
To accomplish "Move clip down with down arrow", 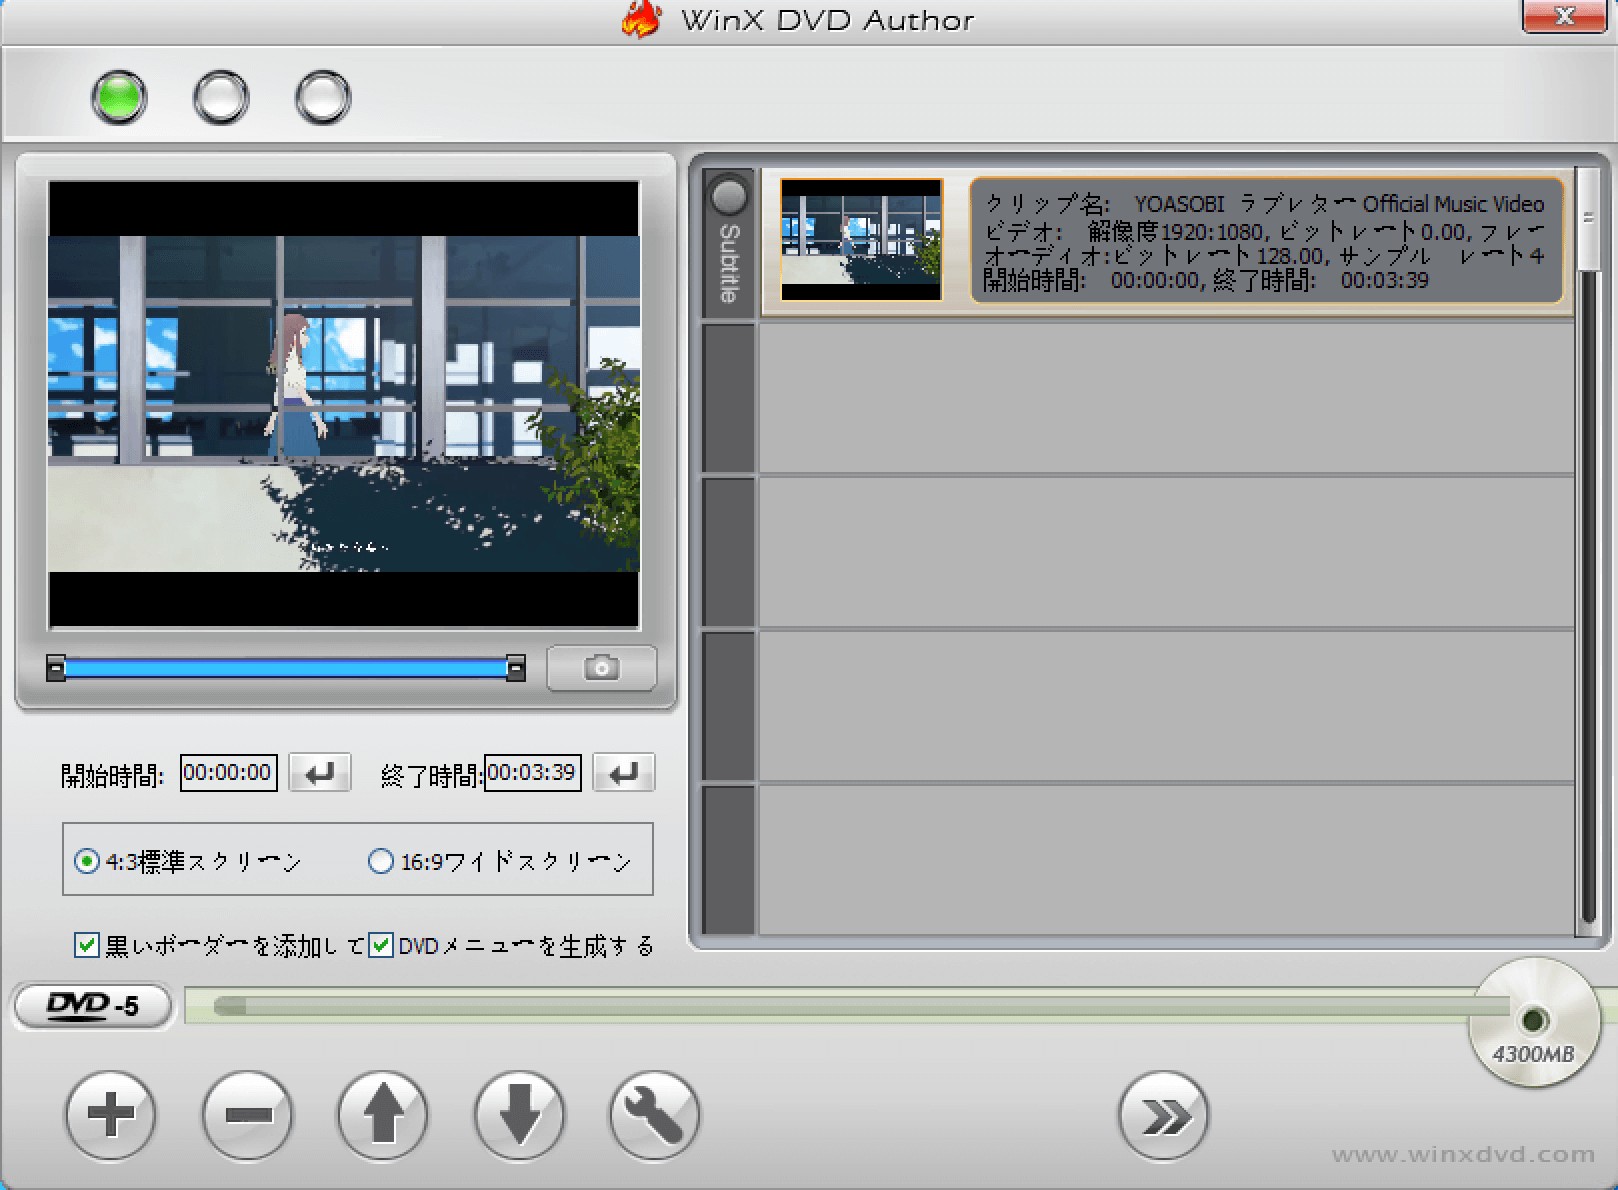I will coord(519,1115).
